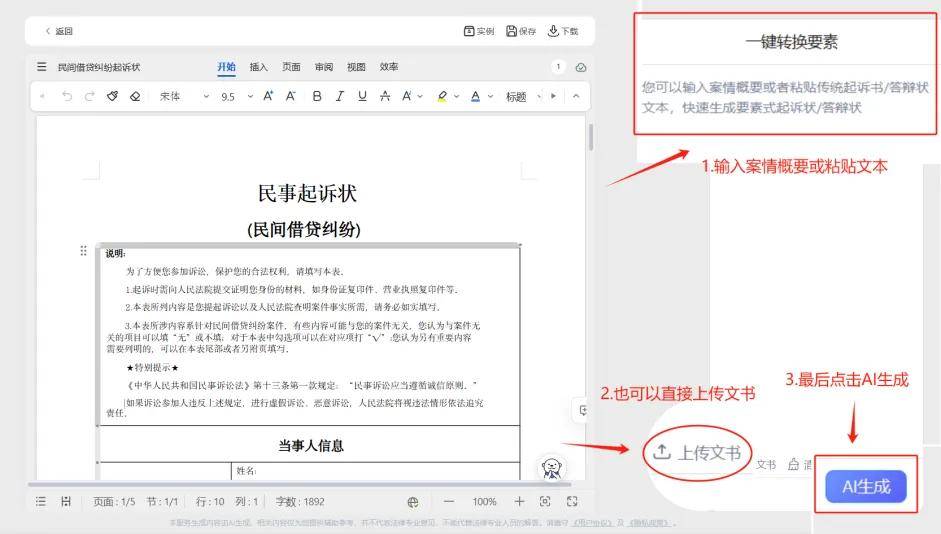Toggle underline formatting
The height and width of the screenshot is (534, 941).
pyautogui.click(x=361, y=97)
